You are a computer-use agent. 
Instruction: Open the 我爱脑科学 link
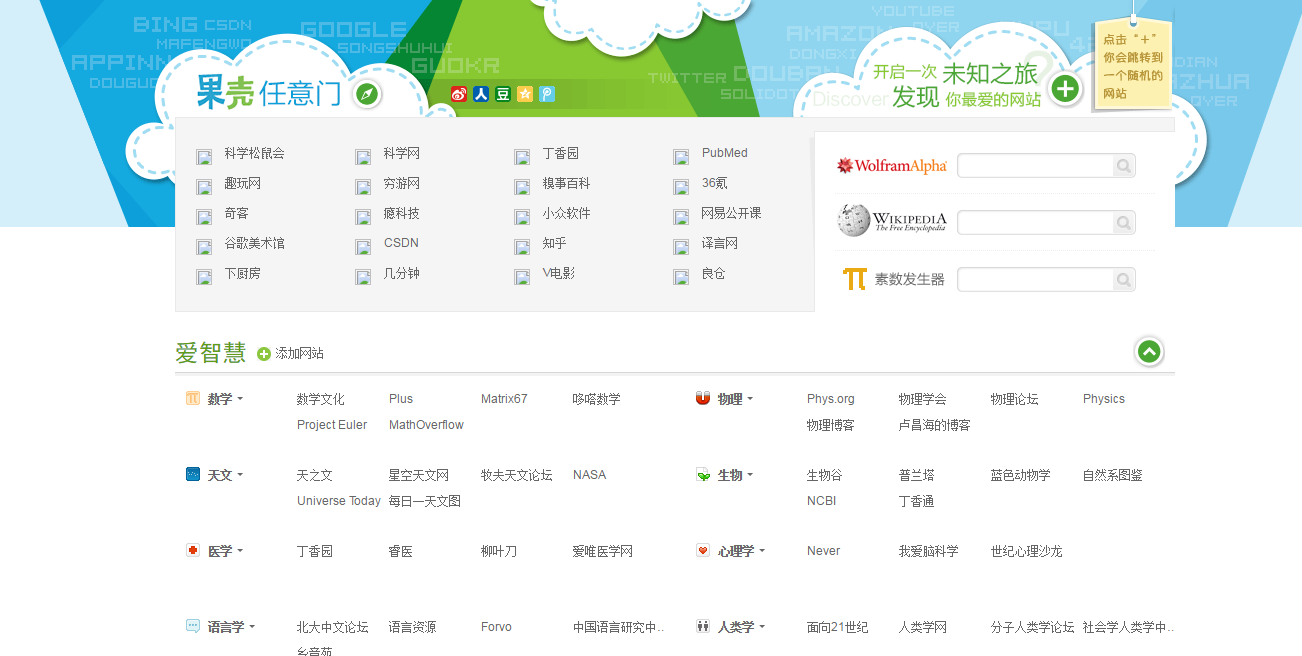pyautogui.click(x=929, y=551)
